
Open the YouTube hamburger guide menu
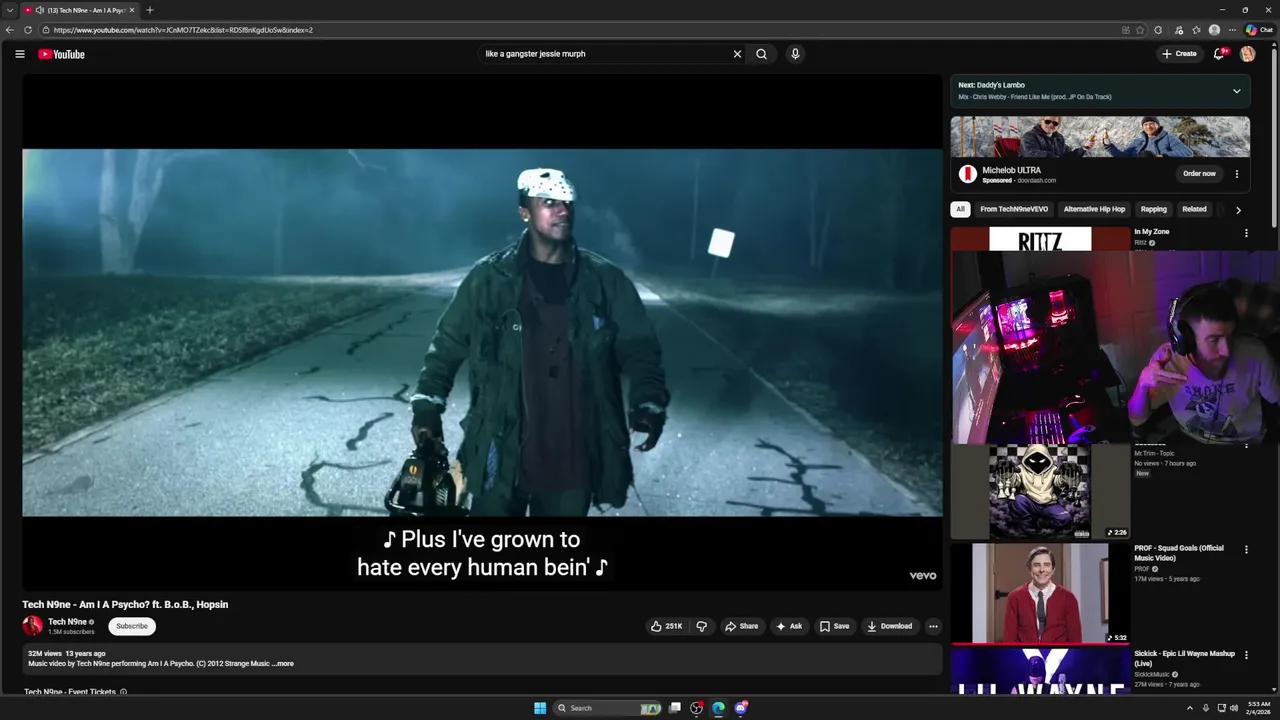pos(19,54)
